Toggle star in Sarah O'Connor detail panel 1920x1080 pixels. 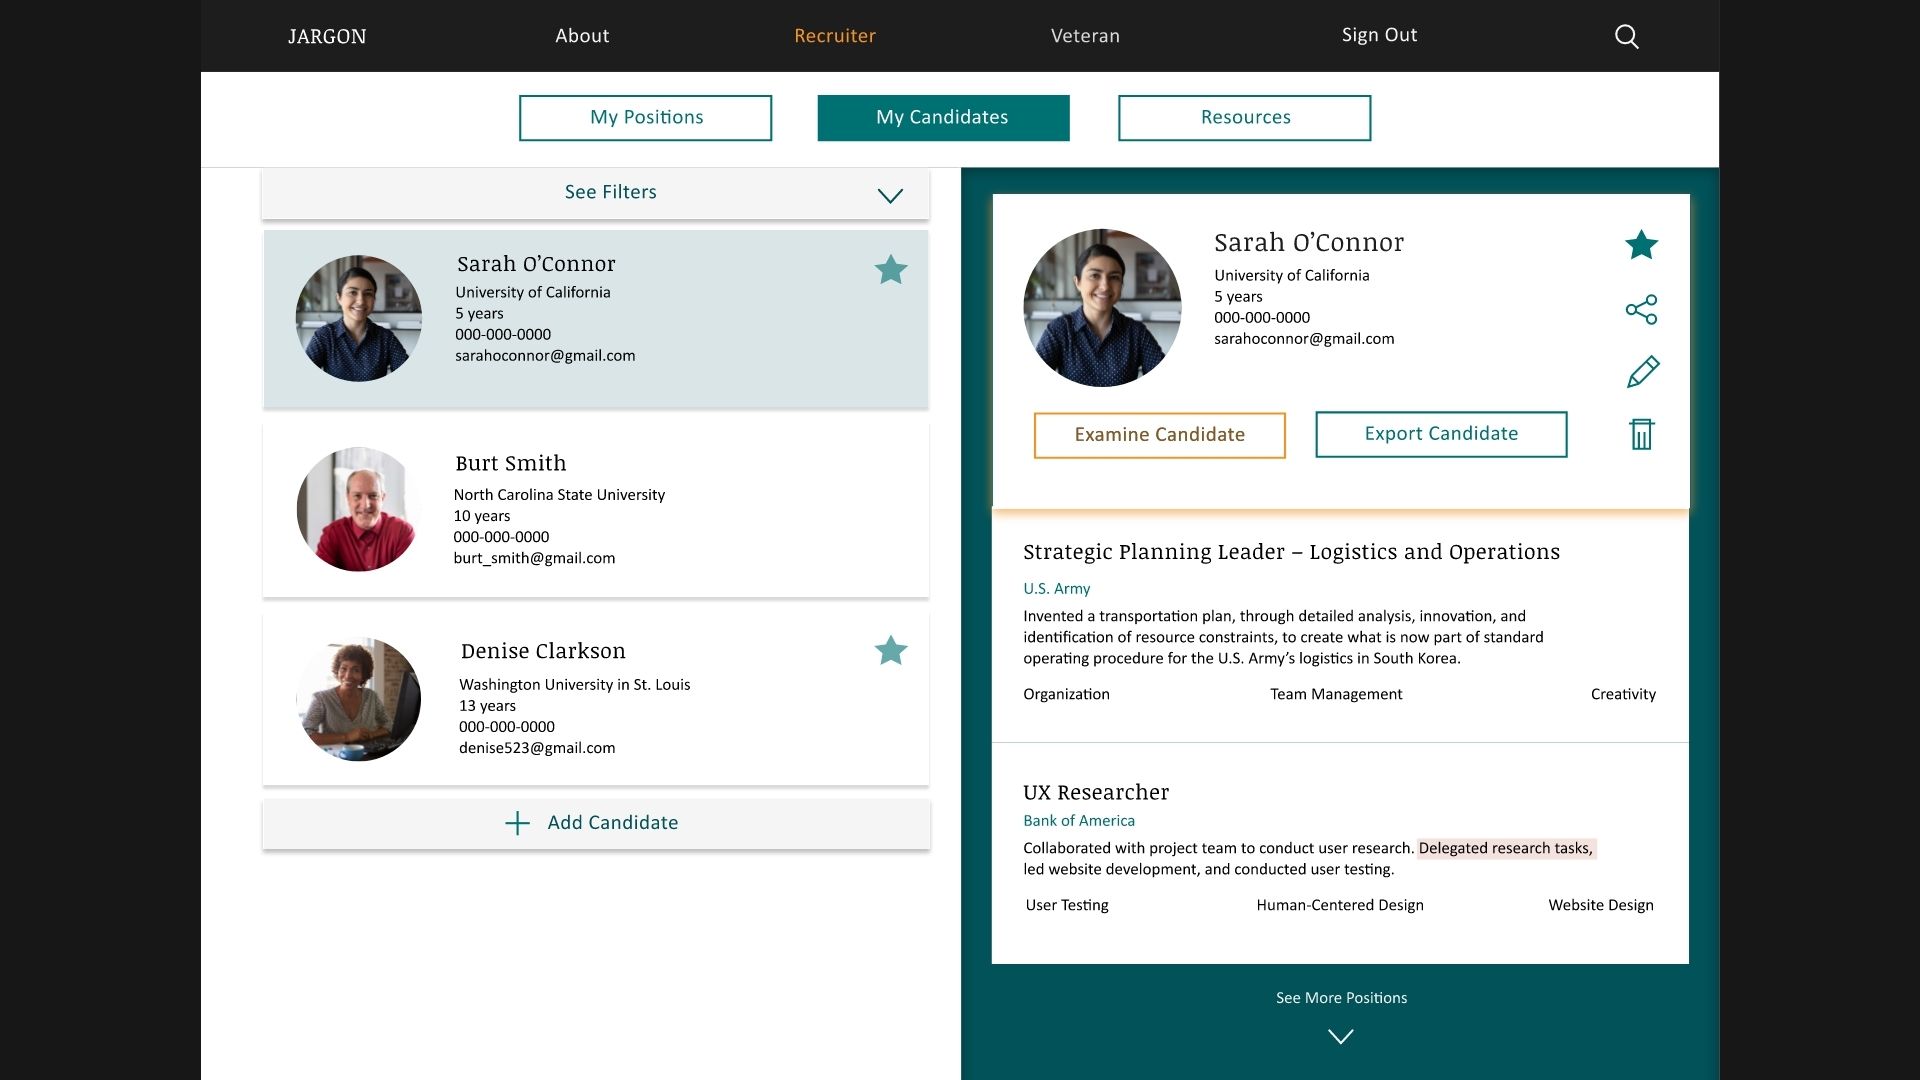point(1641,245)
